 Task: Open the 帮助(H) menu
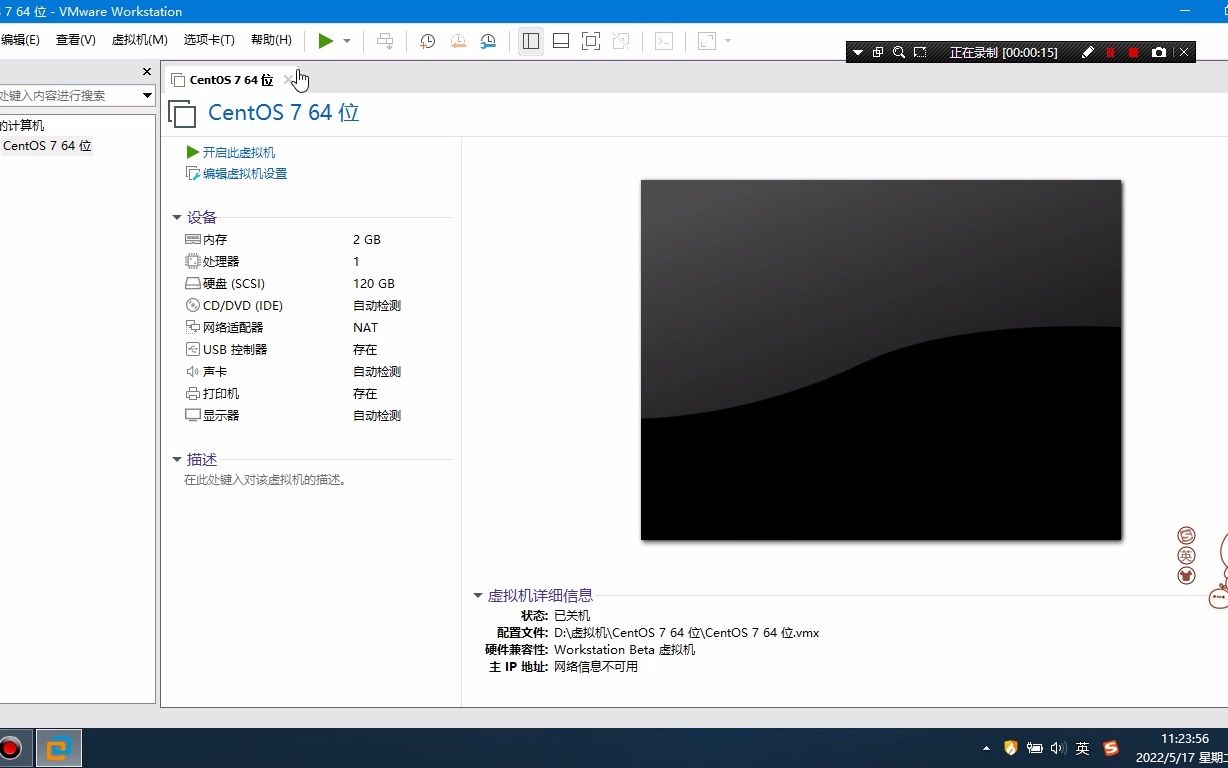click(271, 40)
